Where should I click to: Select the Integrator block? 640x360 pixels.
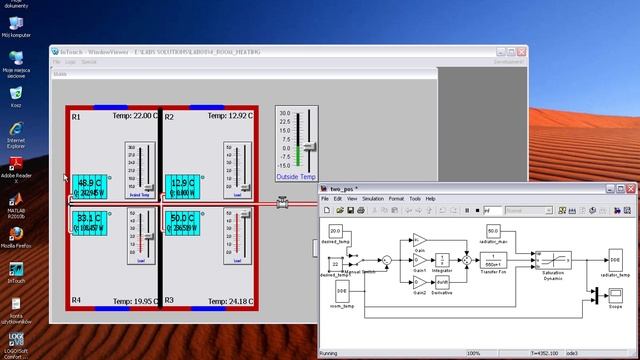tap(442, 260)
